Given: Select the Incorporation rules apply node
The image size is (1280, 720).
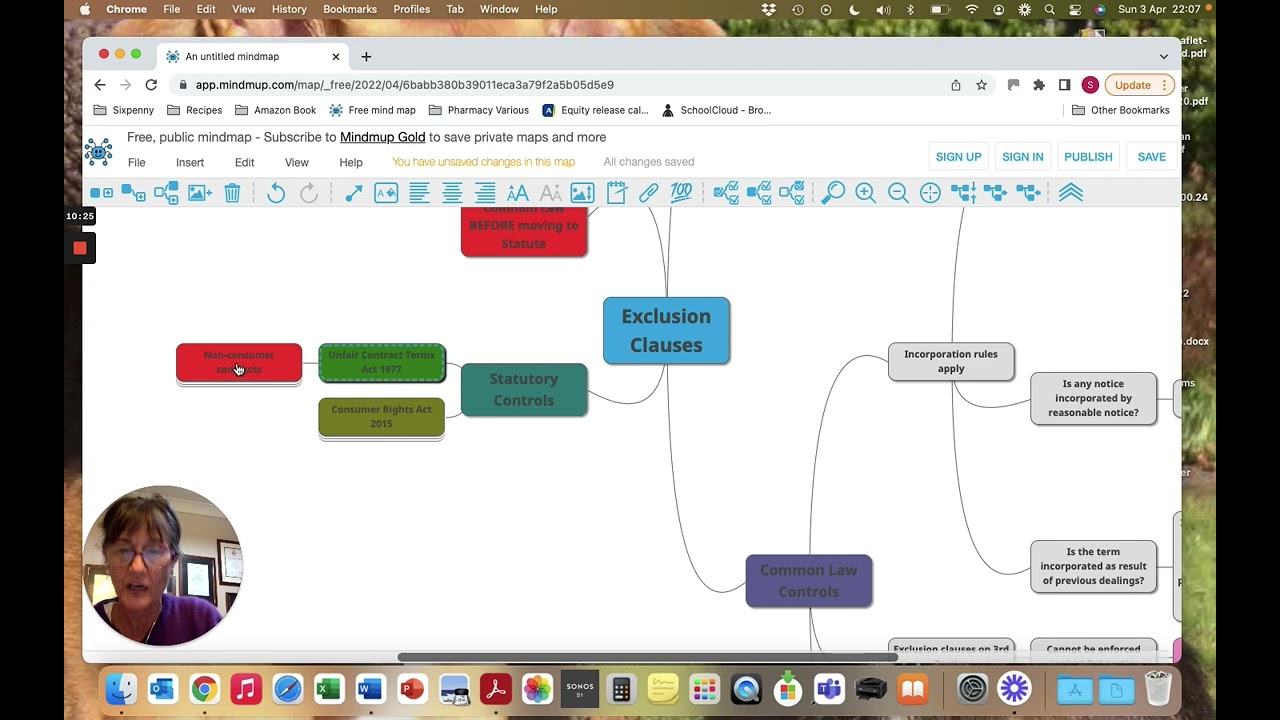Looking at the screenshot, I should (951, 361).
